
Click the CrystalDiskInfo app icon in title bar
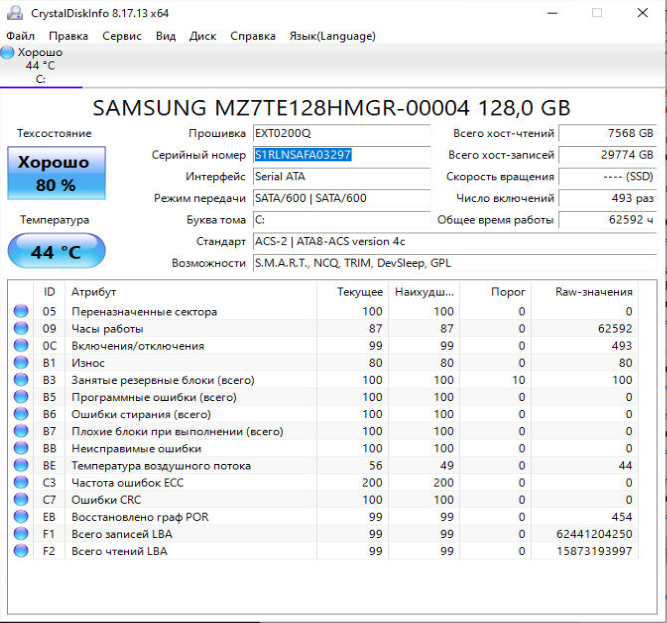[x=15, y=13]
